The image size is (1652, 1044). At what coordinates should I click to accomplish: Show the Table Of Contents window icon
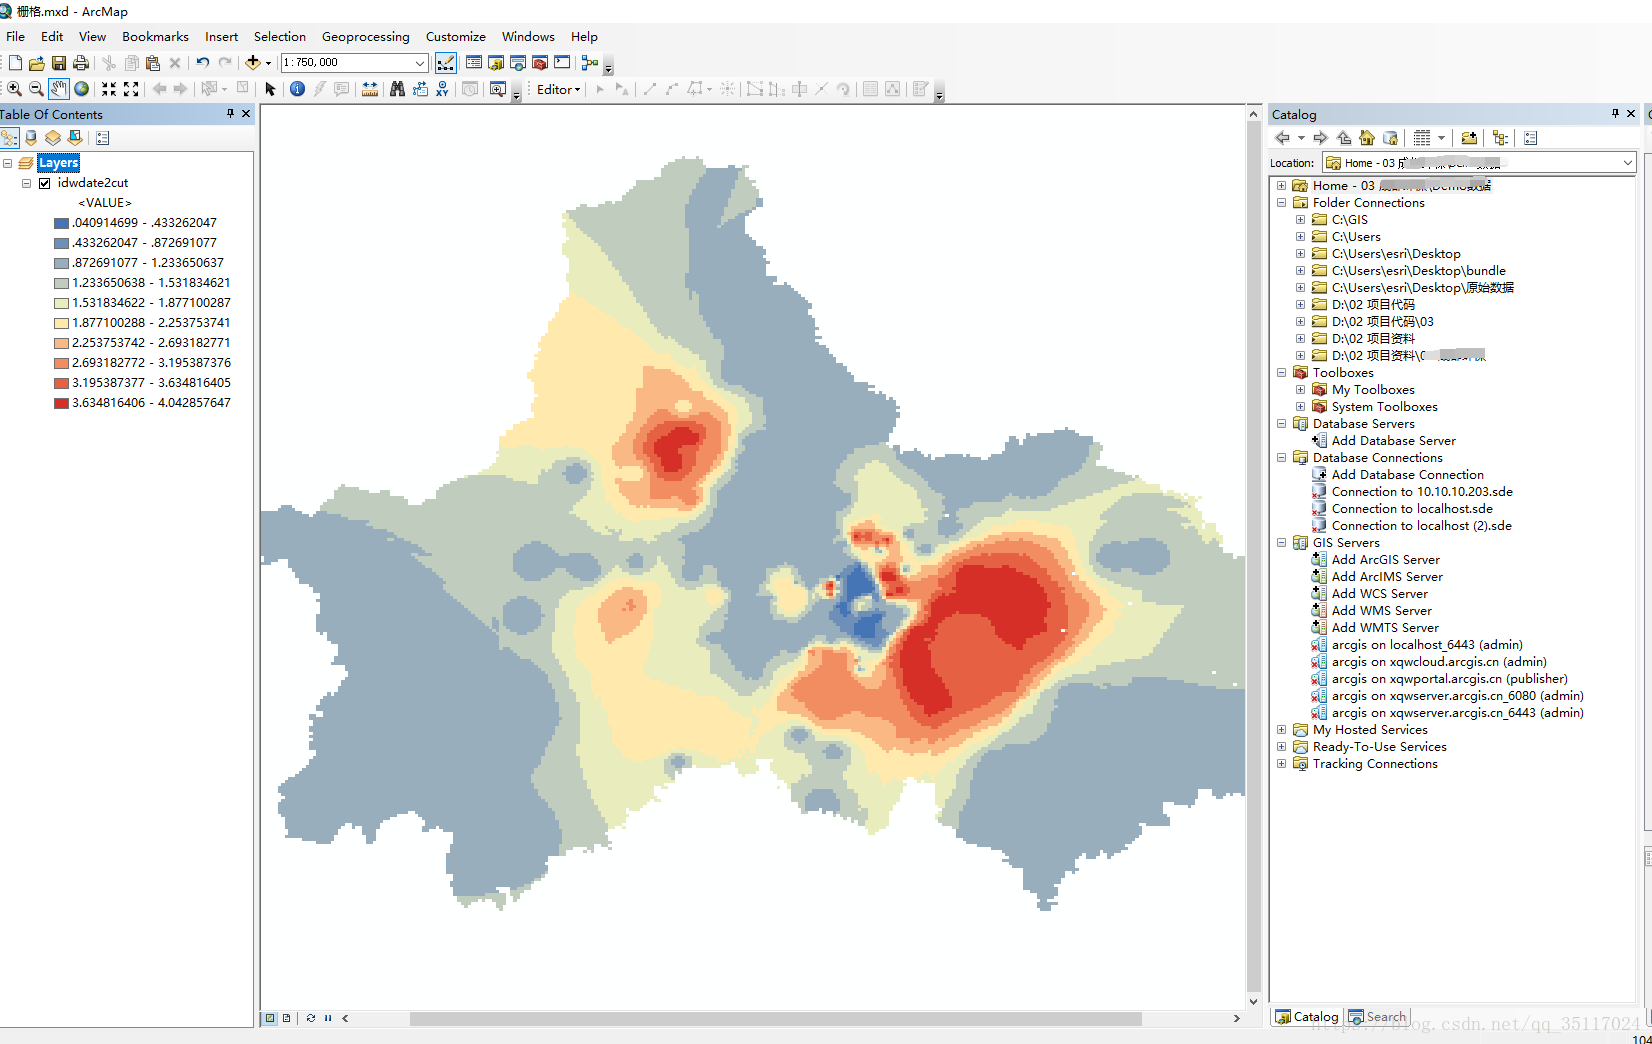click(x=474, y=62)
